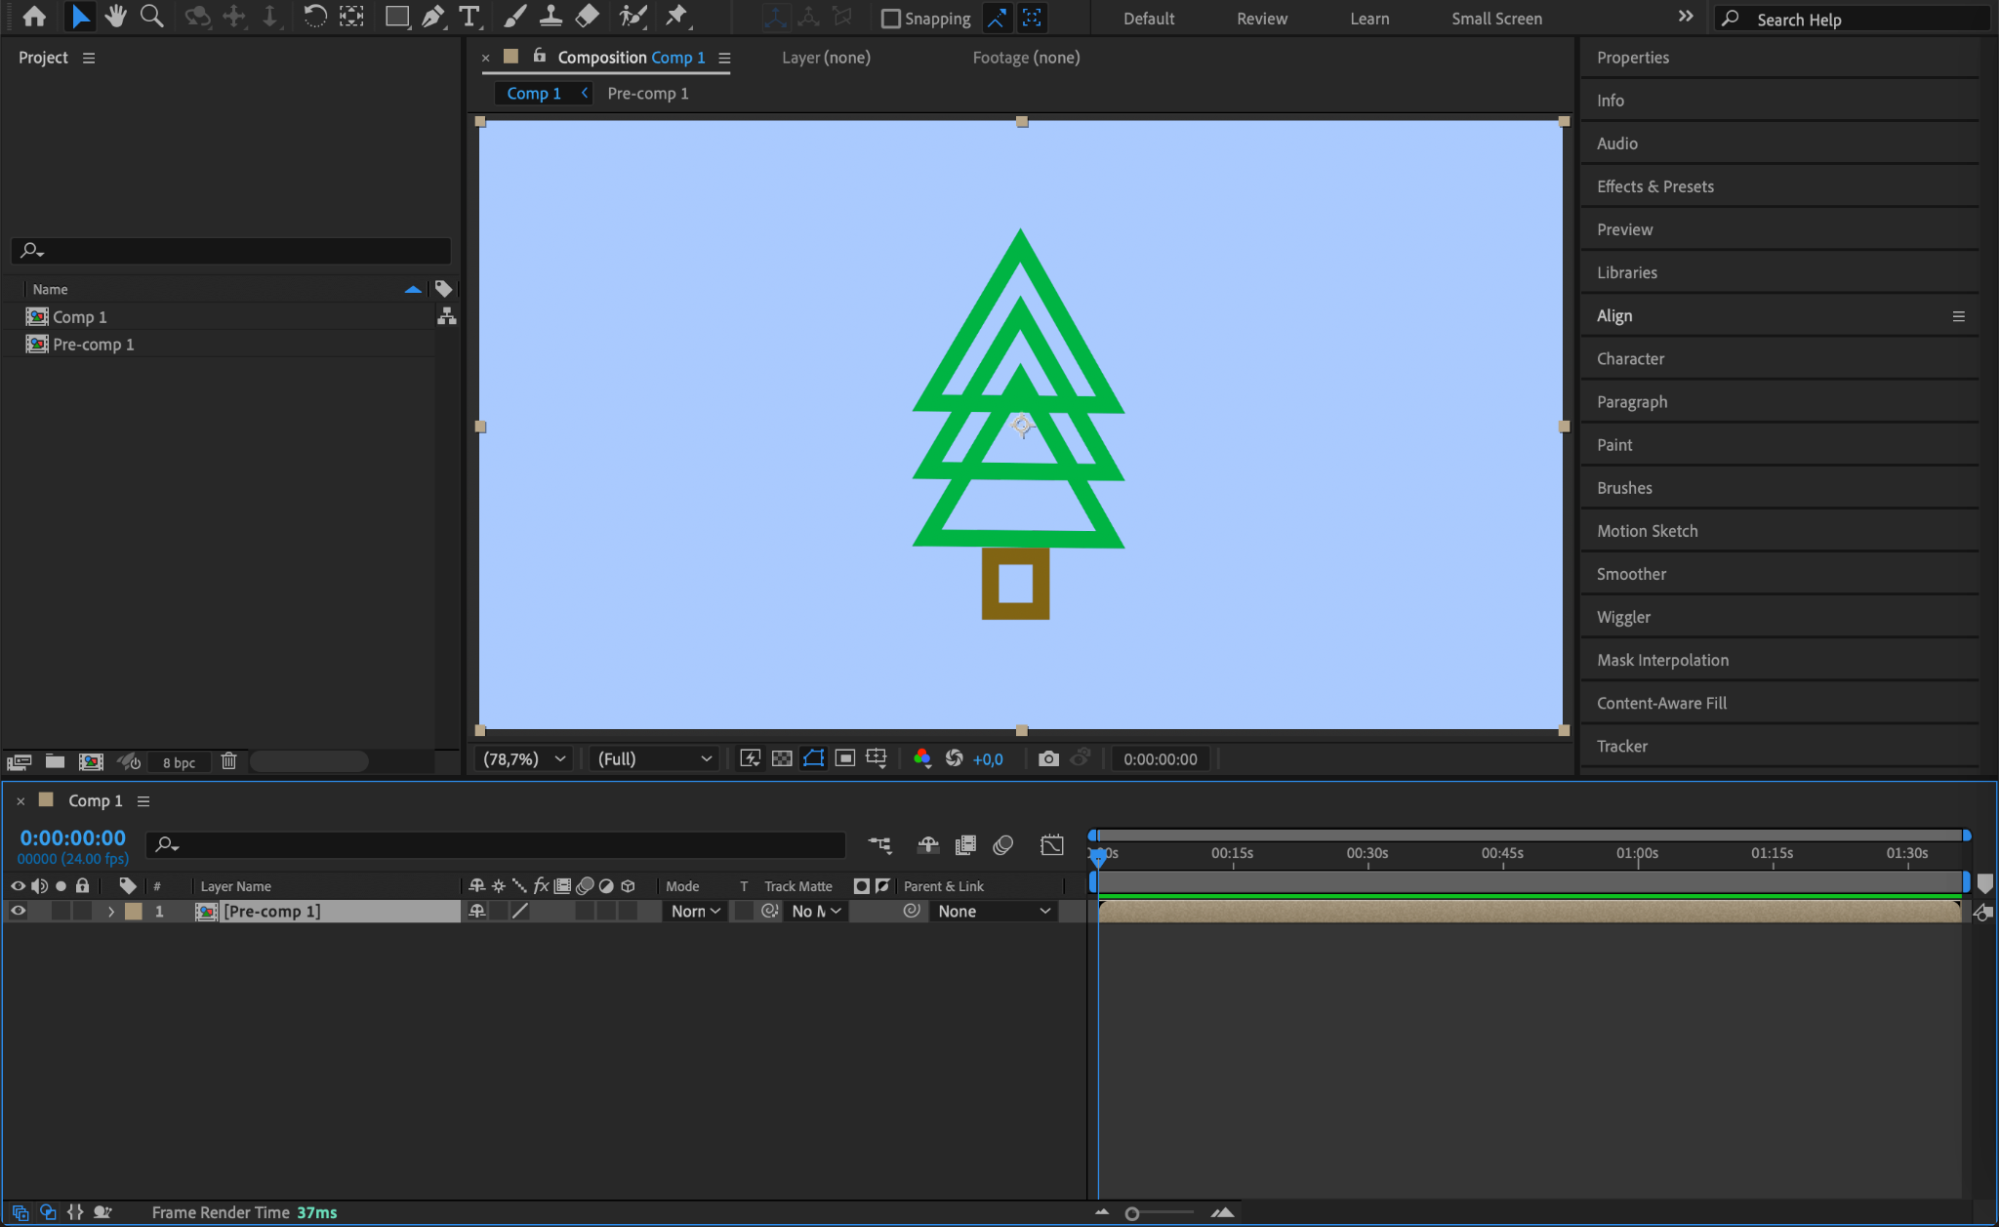Image resolution: width=1999 pixels, height=1227 pixels.
Task: Hide the Pre-comp 1 layer eye
Action: point(18,911)
